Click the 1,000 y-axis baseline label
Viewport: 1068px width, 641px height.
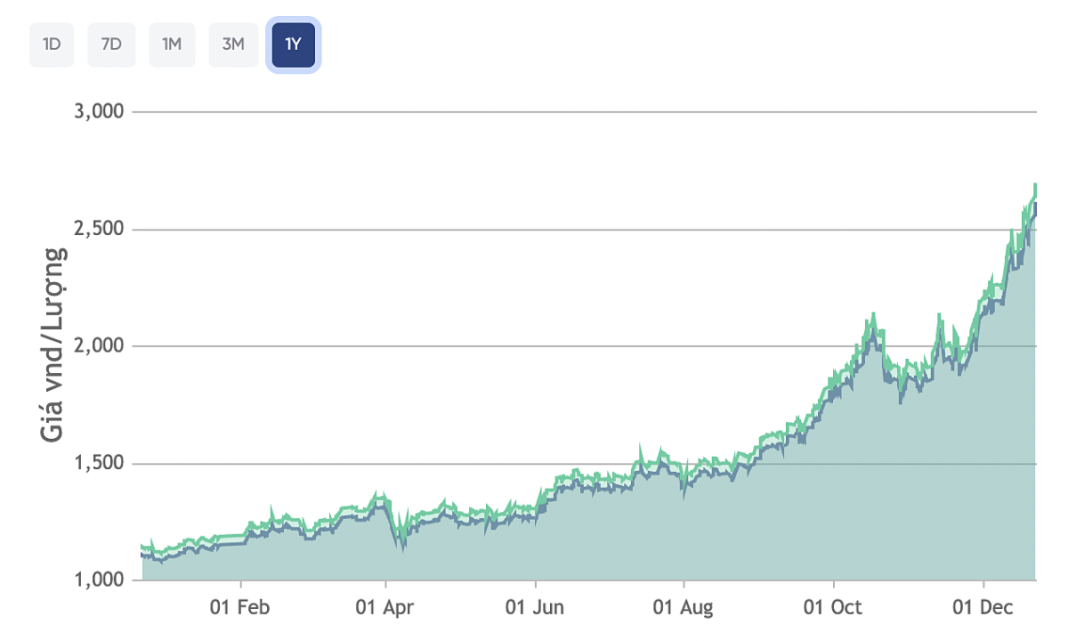[99, 580]
